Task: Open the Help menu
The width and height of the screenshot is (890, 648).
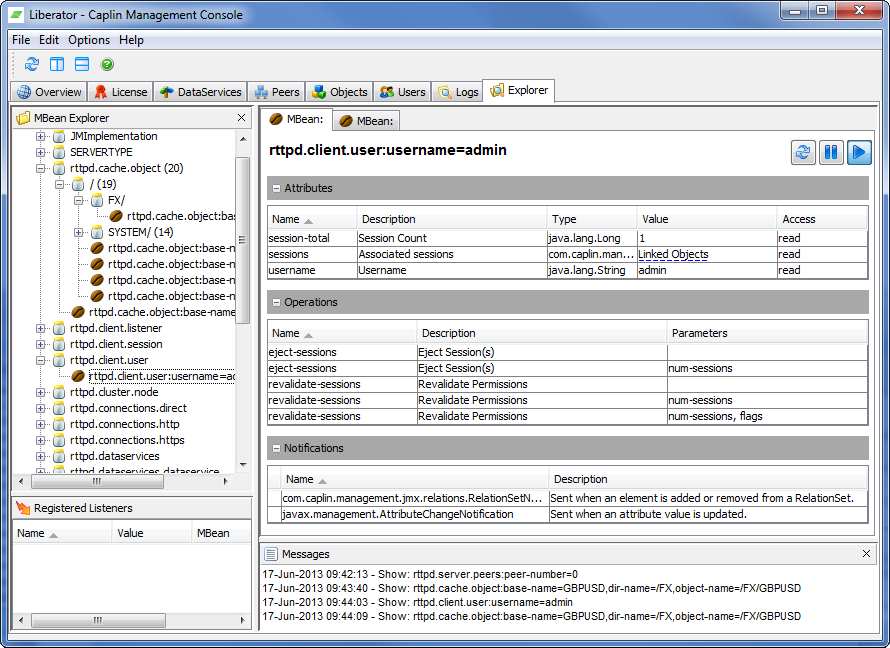Action: (131, 40)
